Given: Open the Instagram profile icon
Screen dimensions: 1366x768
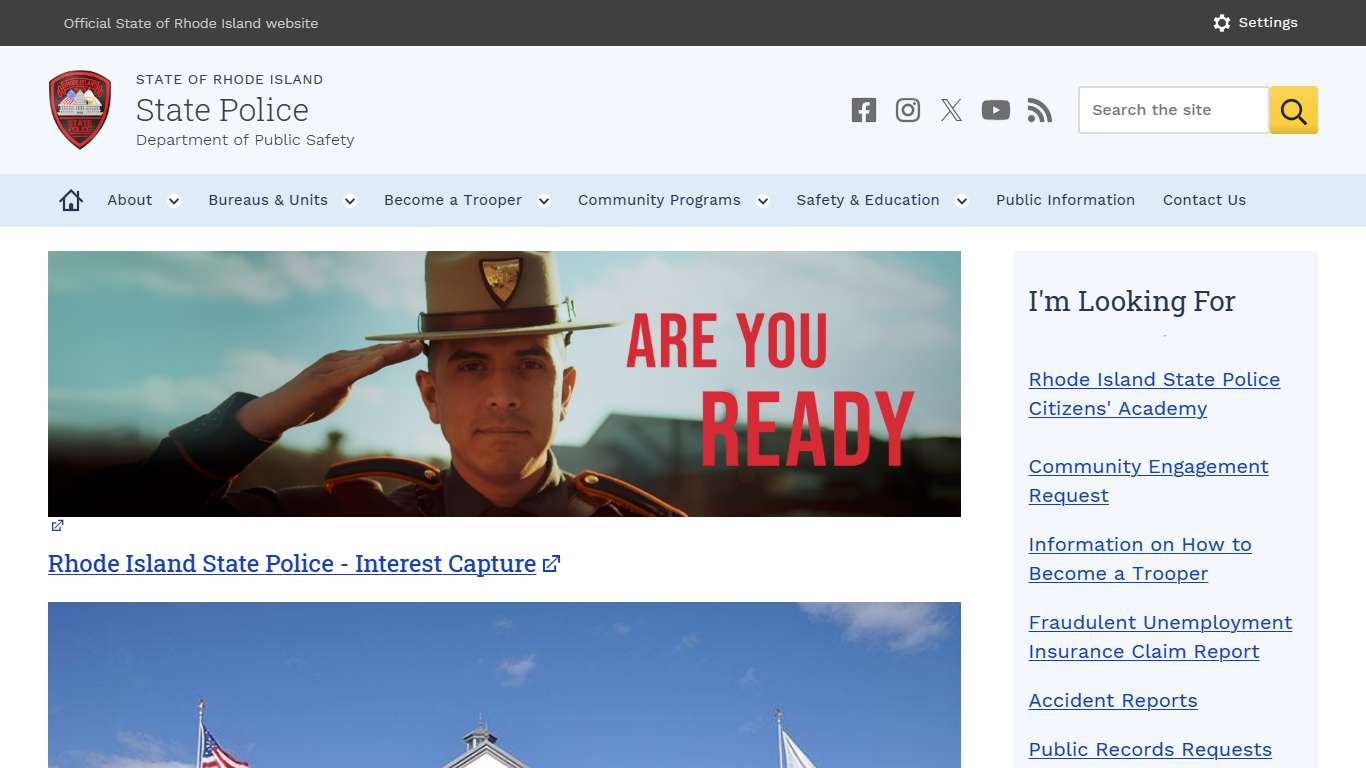Looking at the screenshot, I should click(907, 110).
